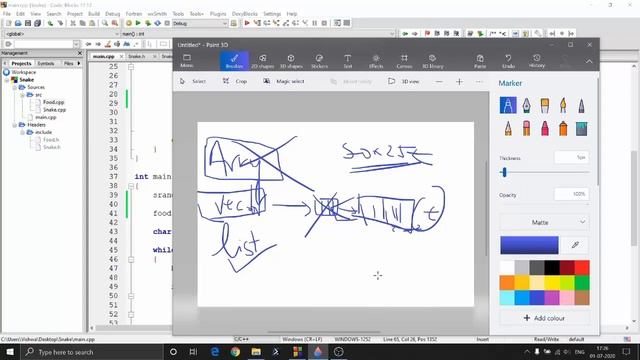
Task: Choose the Oil brush tool
Action: click(x=544, y=105)
